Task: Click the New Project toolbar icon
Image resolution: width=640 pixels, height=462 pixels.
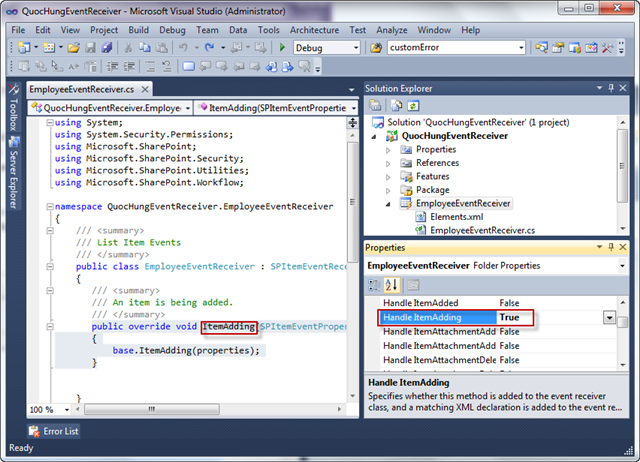Action: point(24,48)
